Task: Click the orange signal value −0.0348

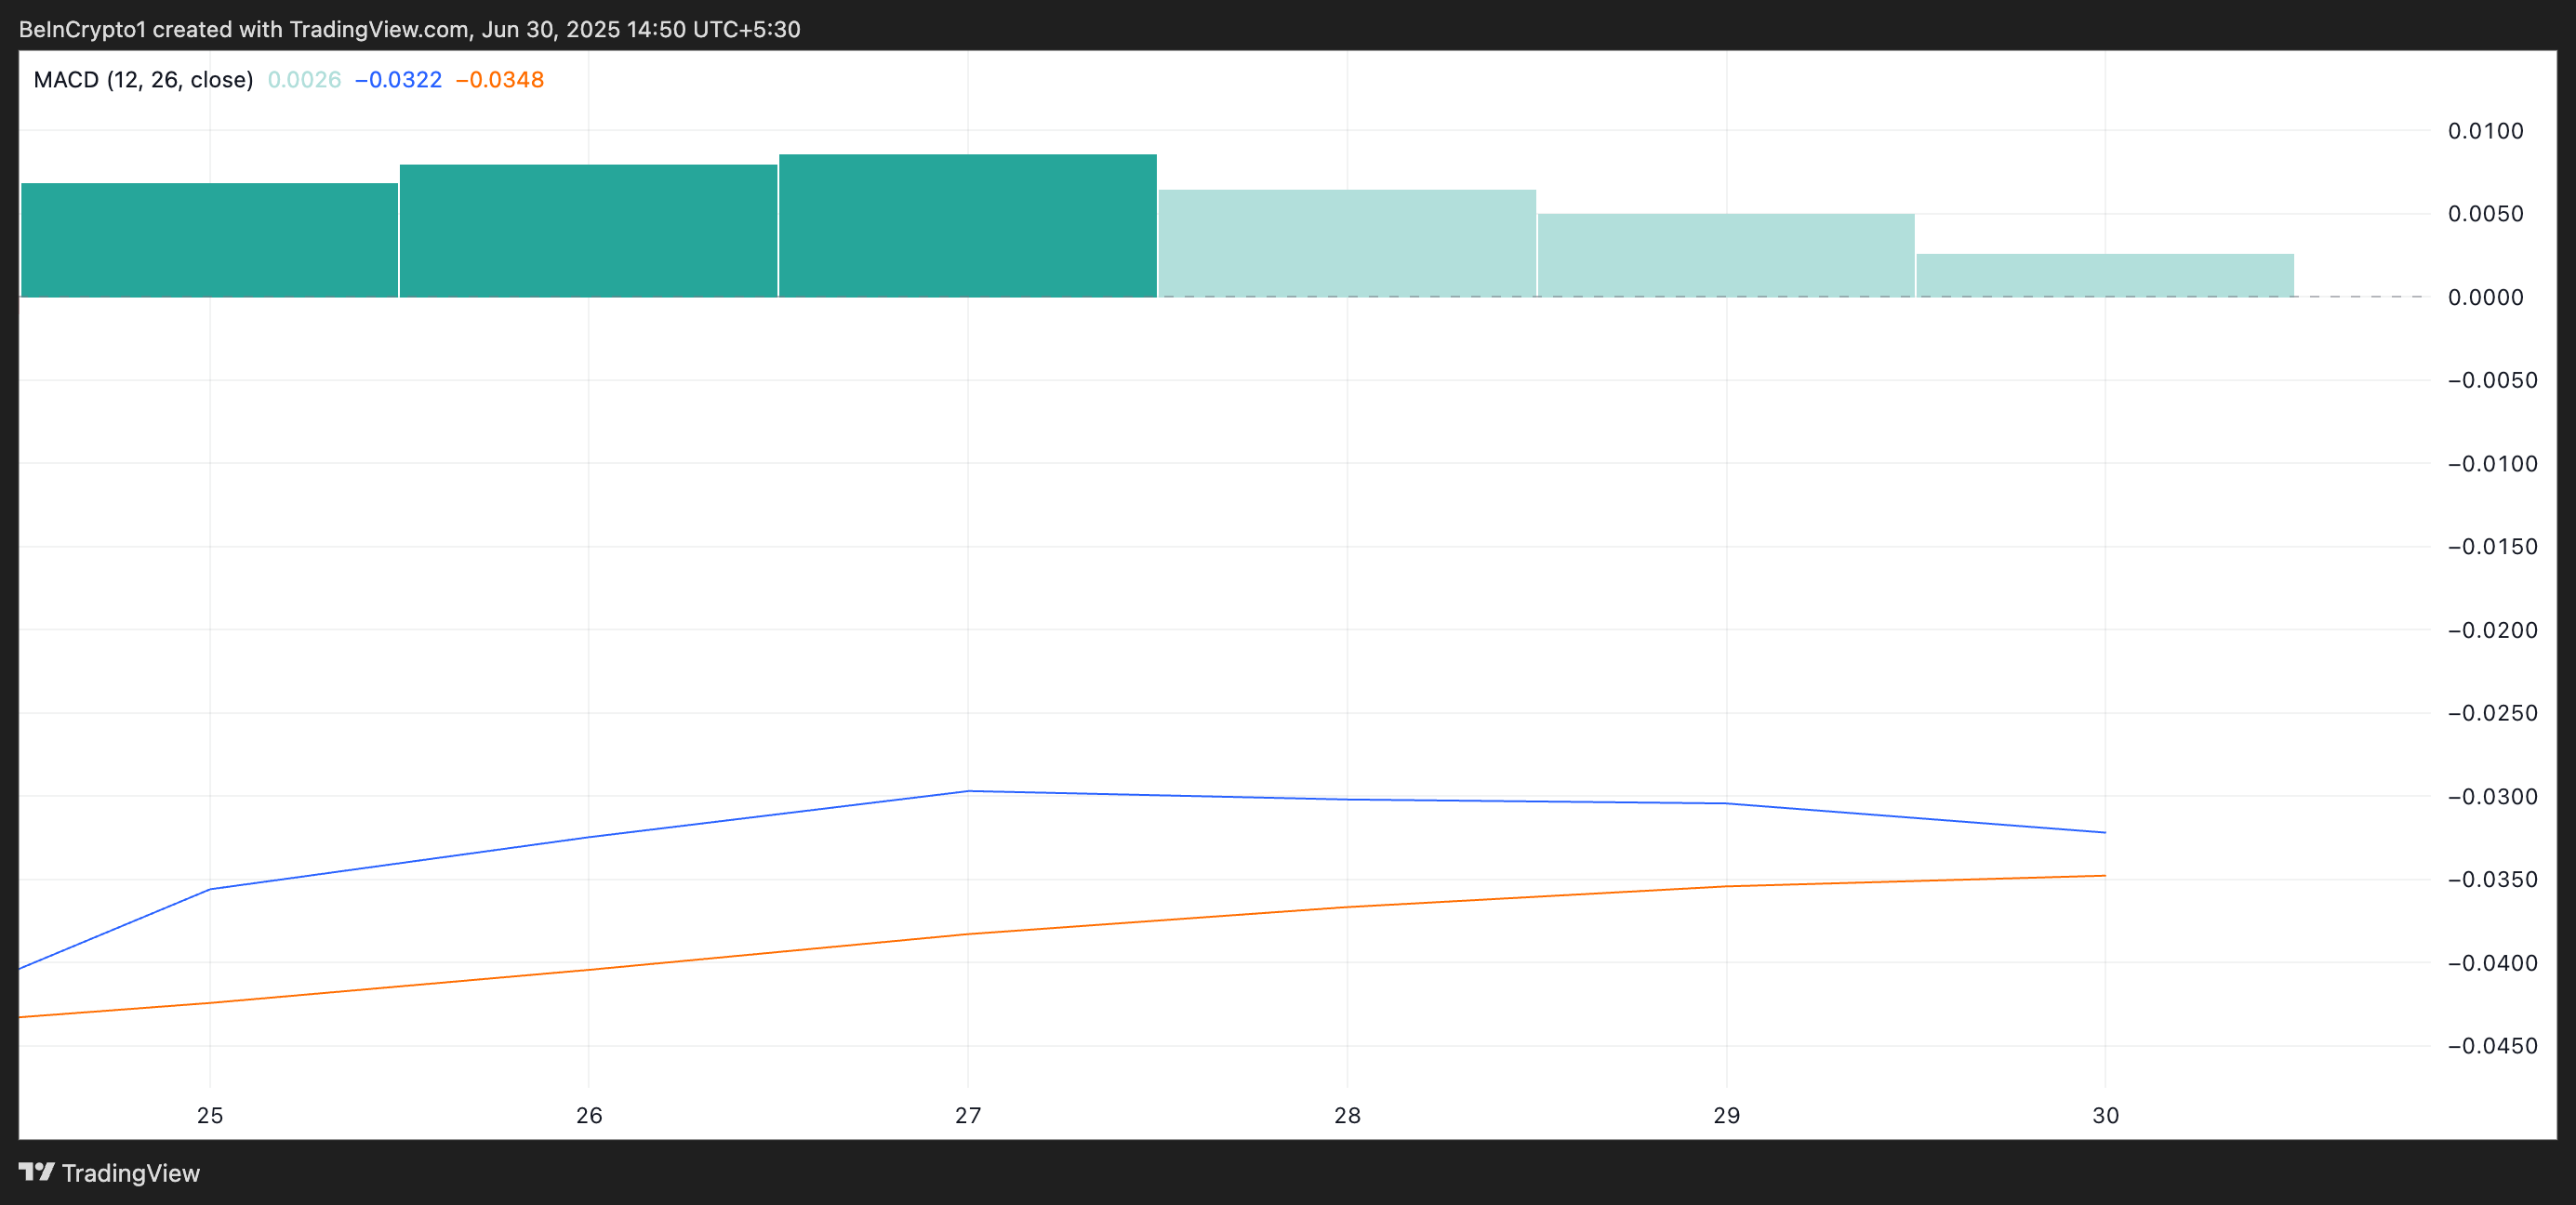Action: 499,80
